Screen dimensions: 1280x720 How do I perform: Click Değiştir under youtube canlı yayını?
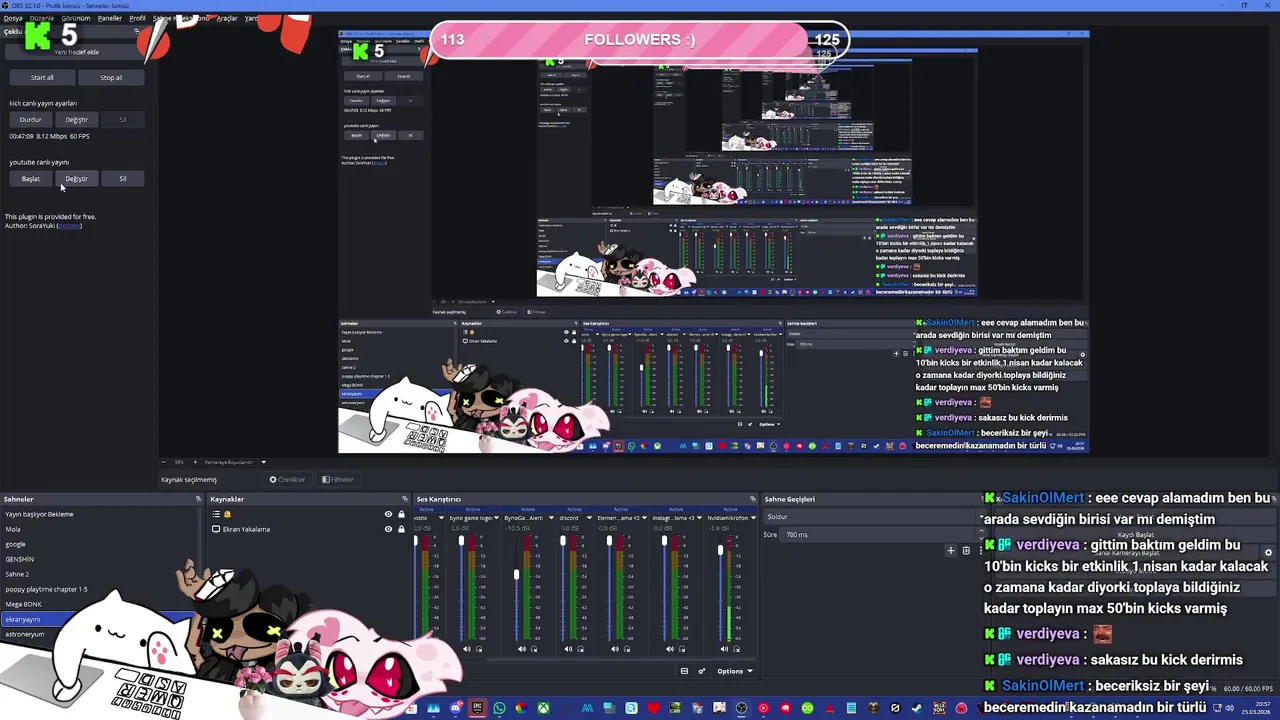tap(77, 179)
